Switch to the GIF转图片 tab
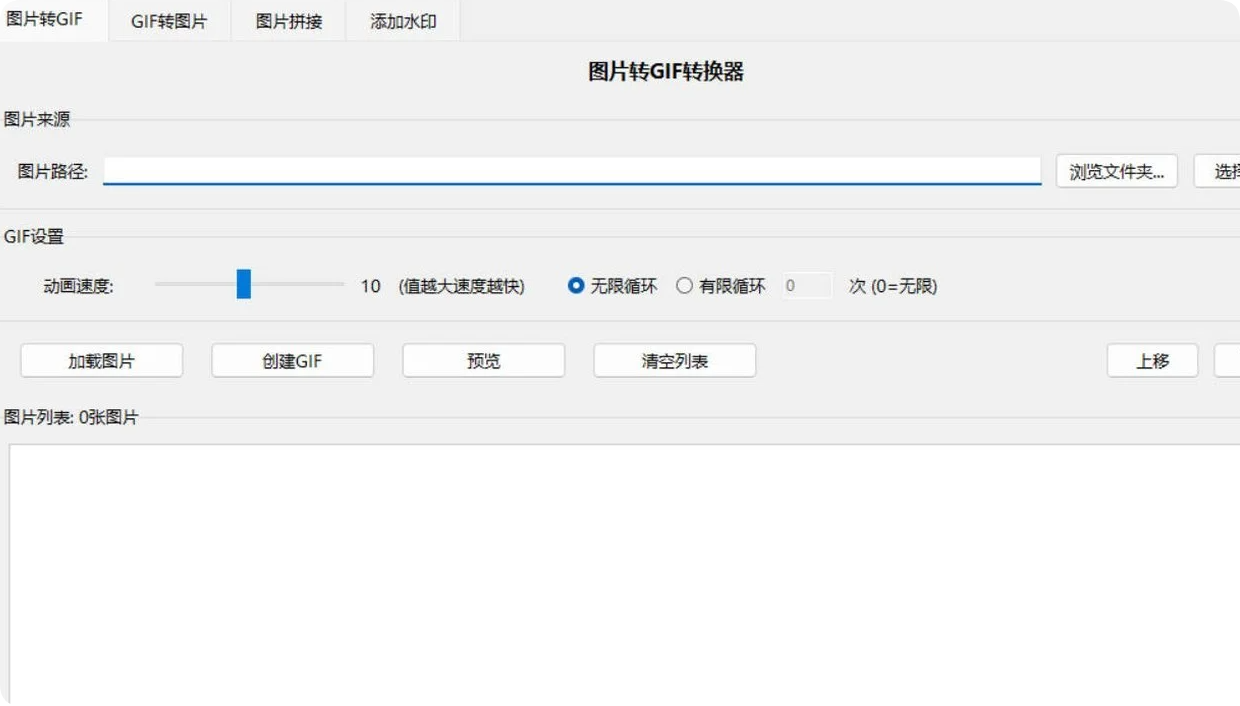This screenshot has width=1240, height=706. [x=170, y=21]
